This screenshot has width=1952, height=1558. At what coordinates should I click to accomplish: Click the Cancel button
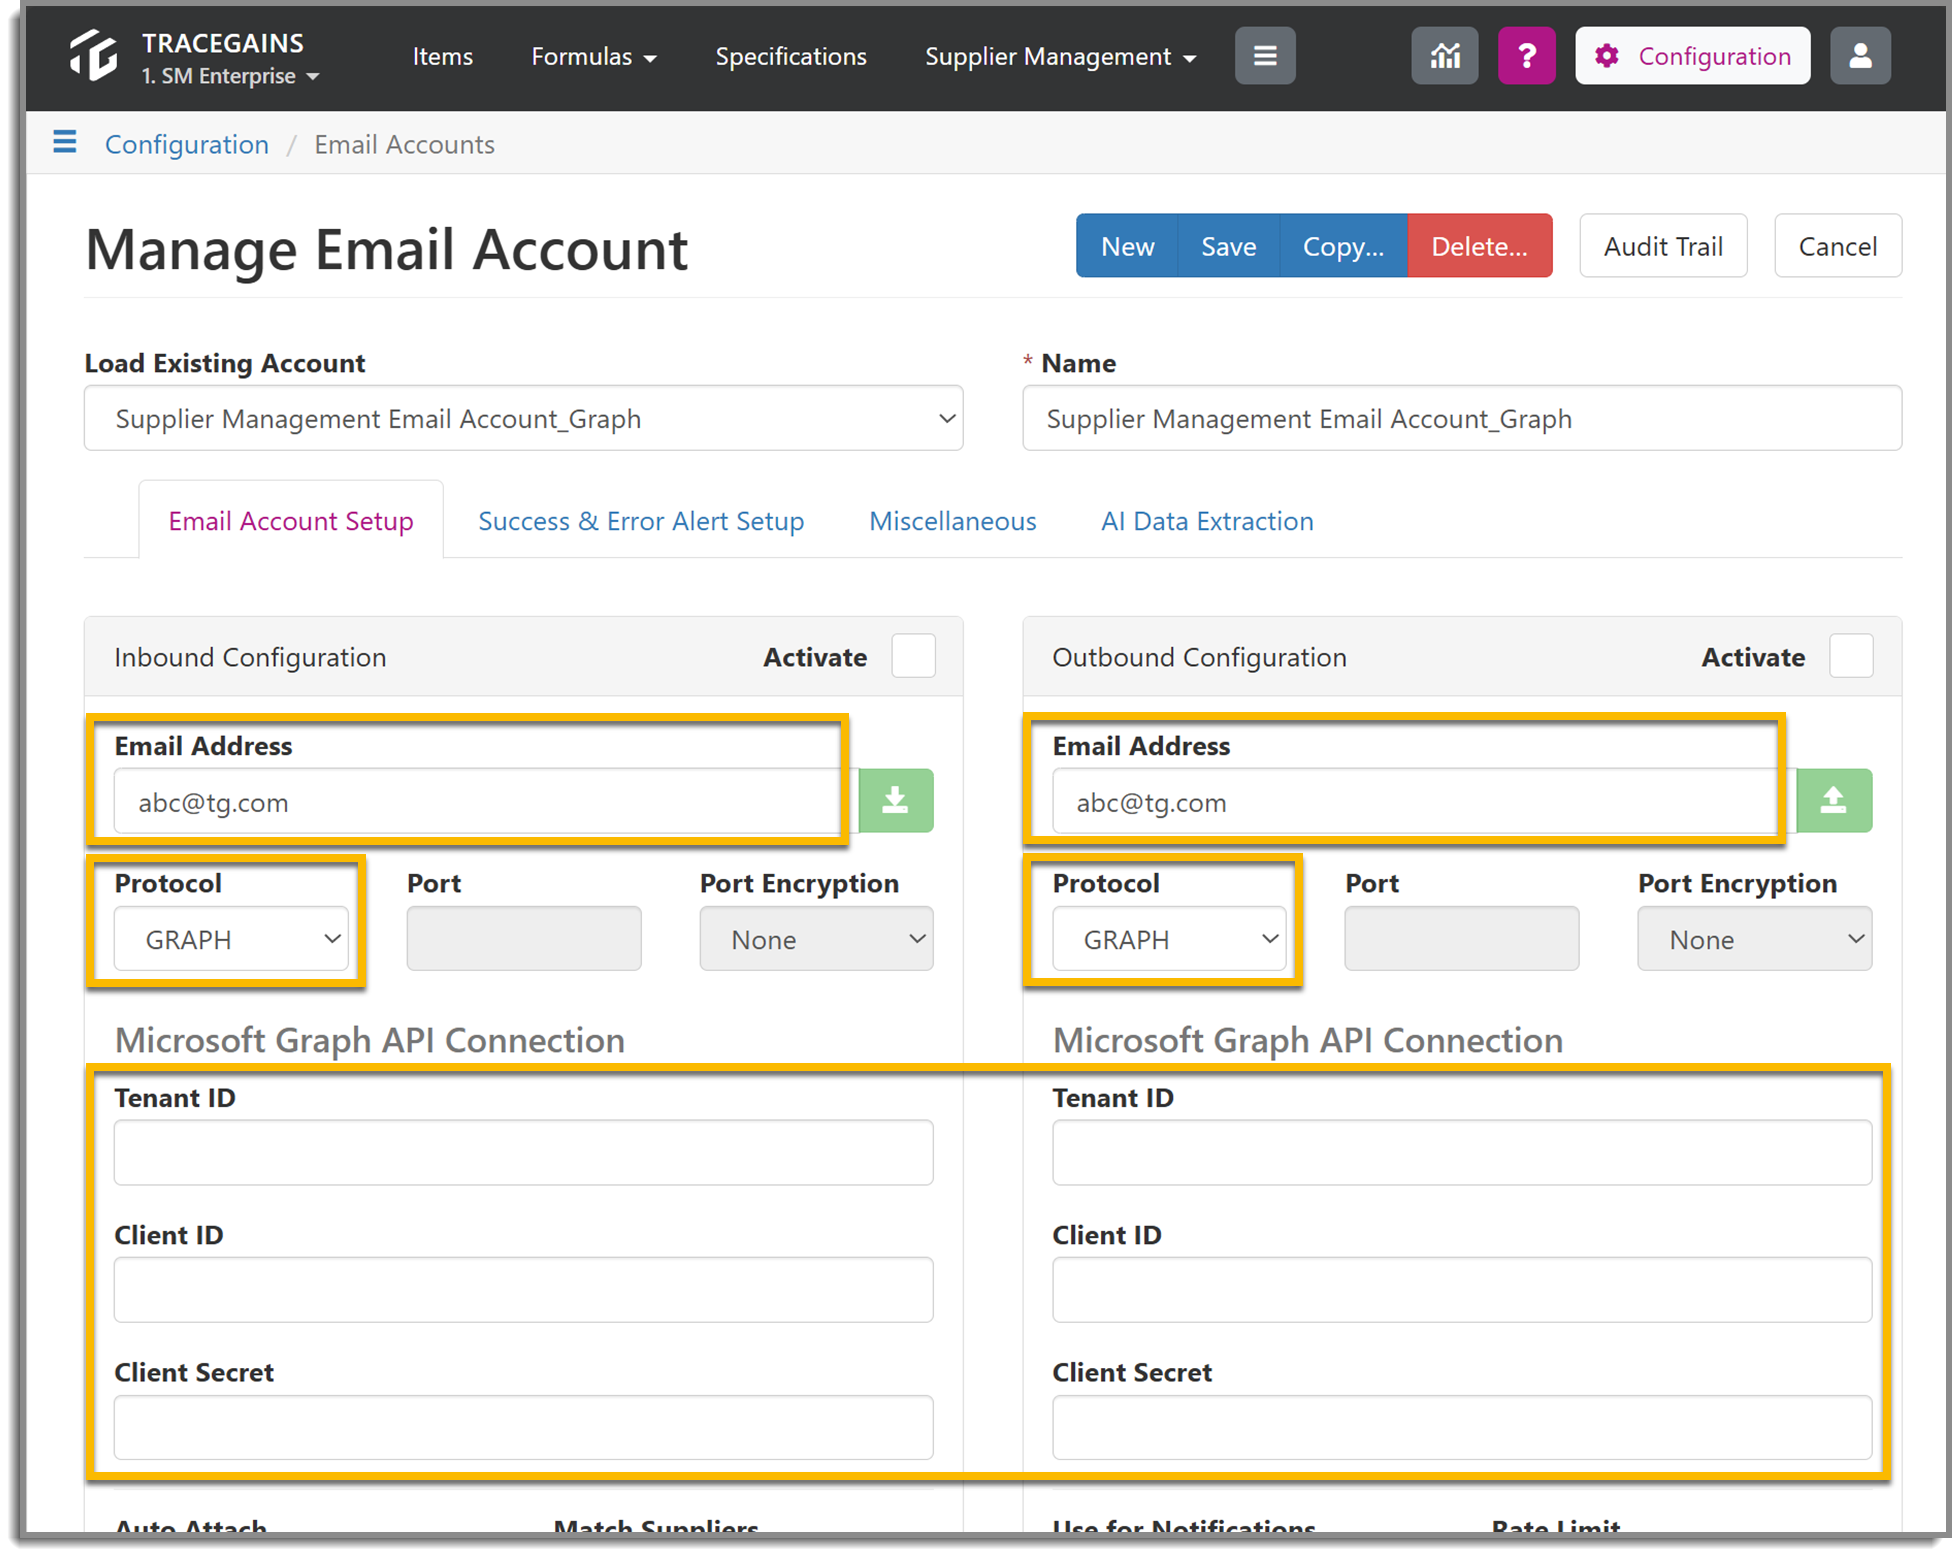pyautogui.click(x=1838, y=246)
